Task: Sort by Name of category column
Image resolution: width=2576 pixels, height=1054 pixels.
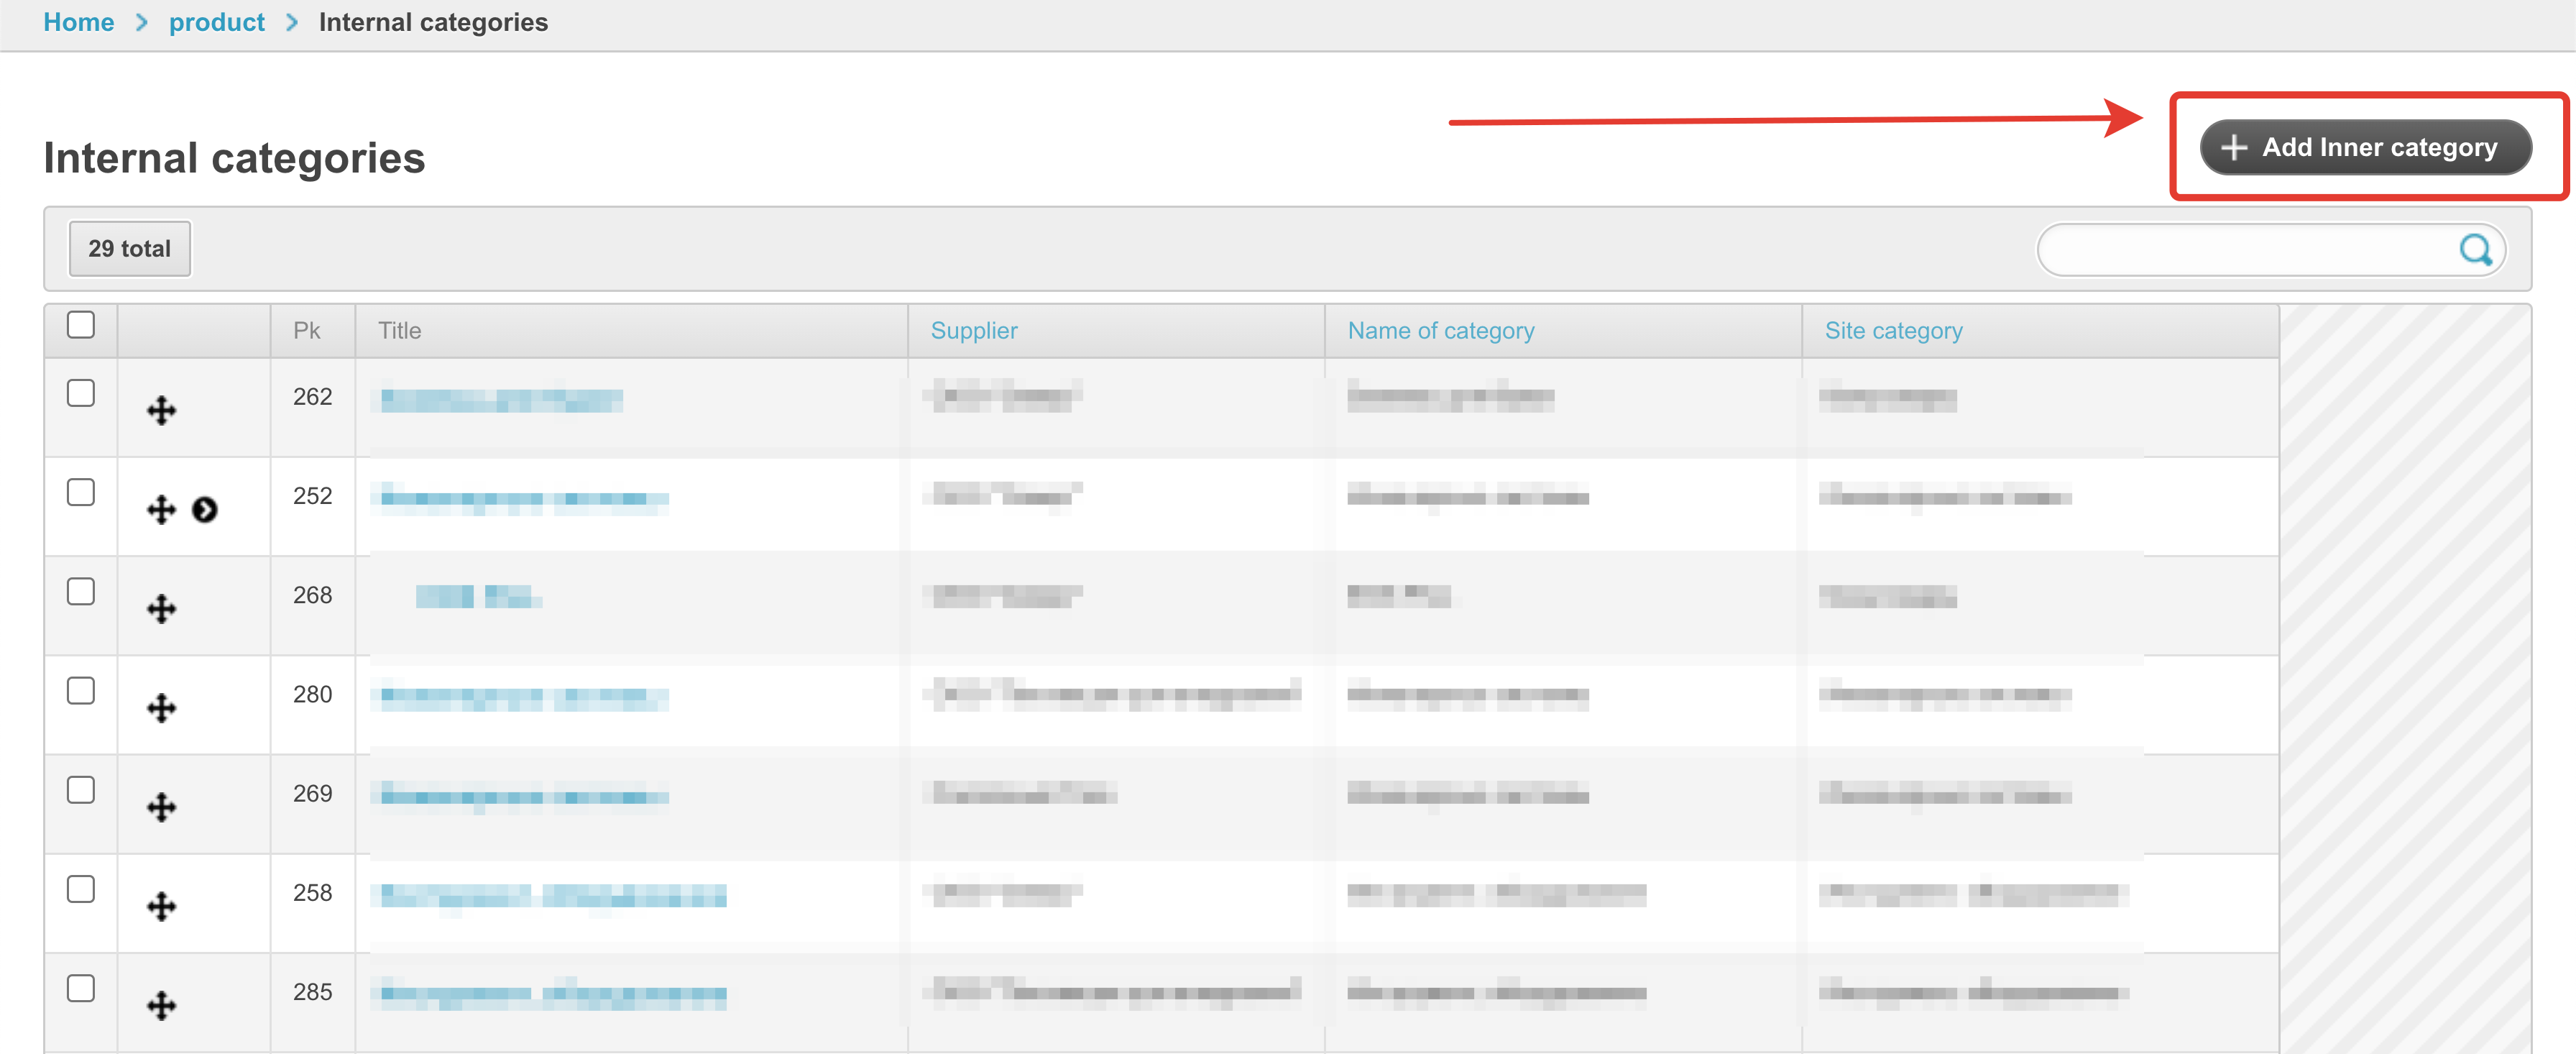Action: point(1440,331)
